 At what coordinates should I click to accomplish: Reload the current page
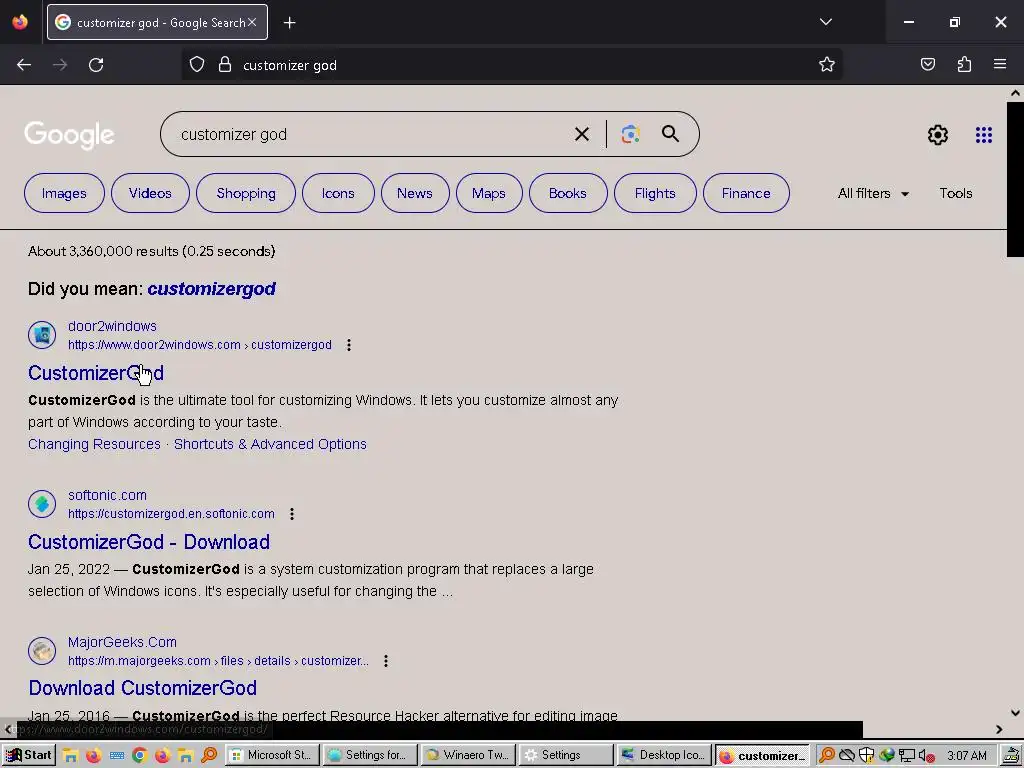coord(96,65)
